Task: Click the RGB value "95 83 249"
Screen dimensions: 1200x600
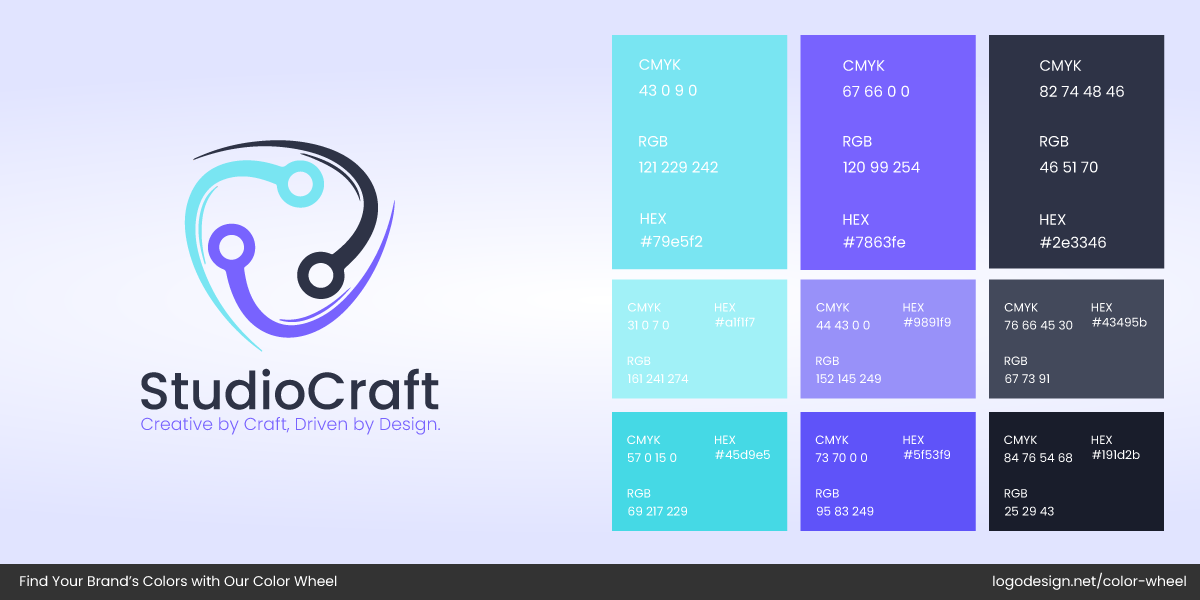Action: tap(844, 511)
